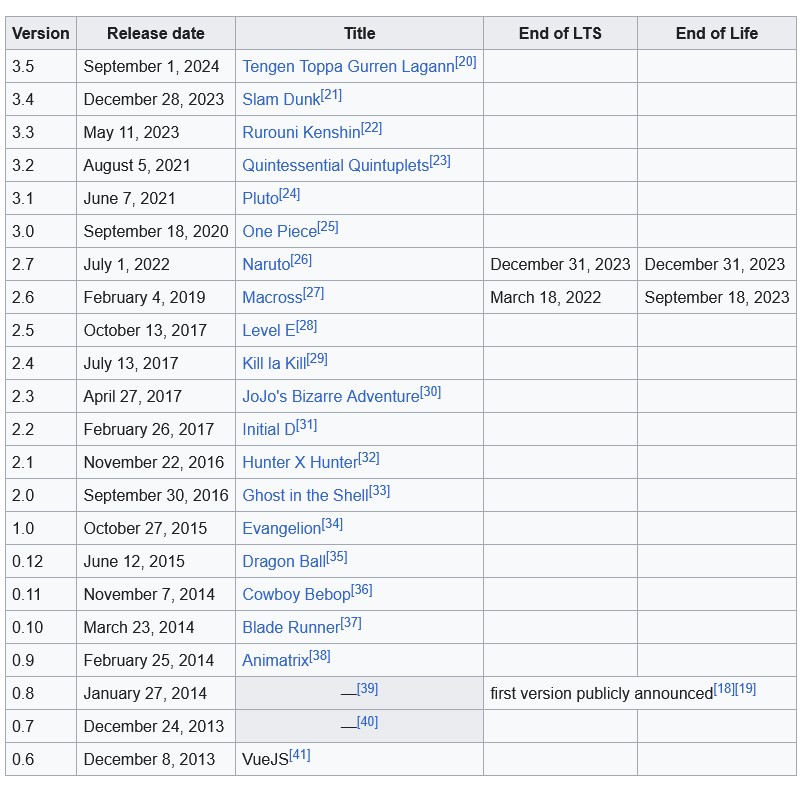
Task: Select the September 1, 2024 release date
Action: pos(151,67)
